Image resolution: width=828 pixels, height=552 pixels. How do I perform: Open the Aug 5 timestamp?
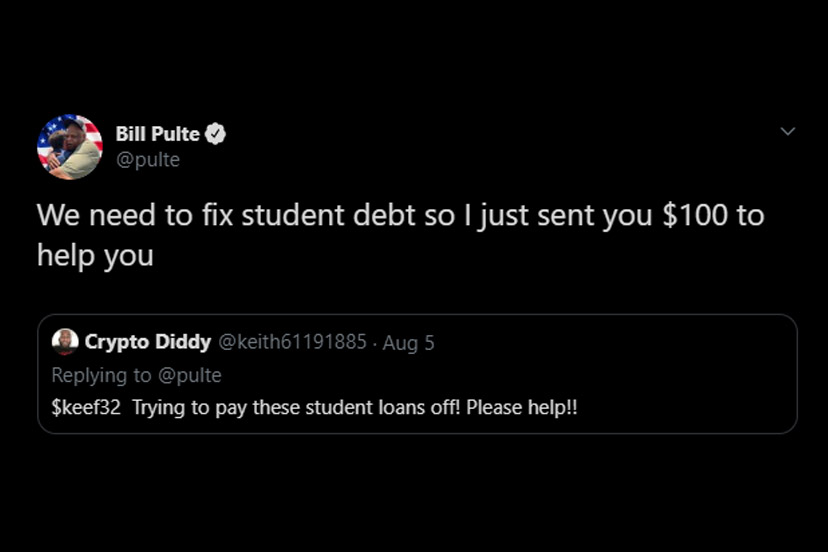tap(408, 342)
